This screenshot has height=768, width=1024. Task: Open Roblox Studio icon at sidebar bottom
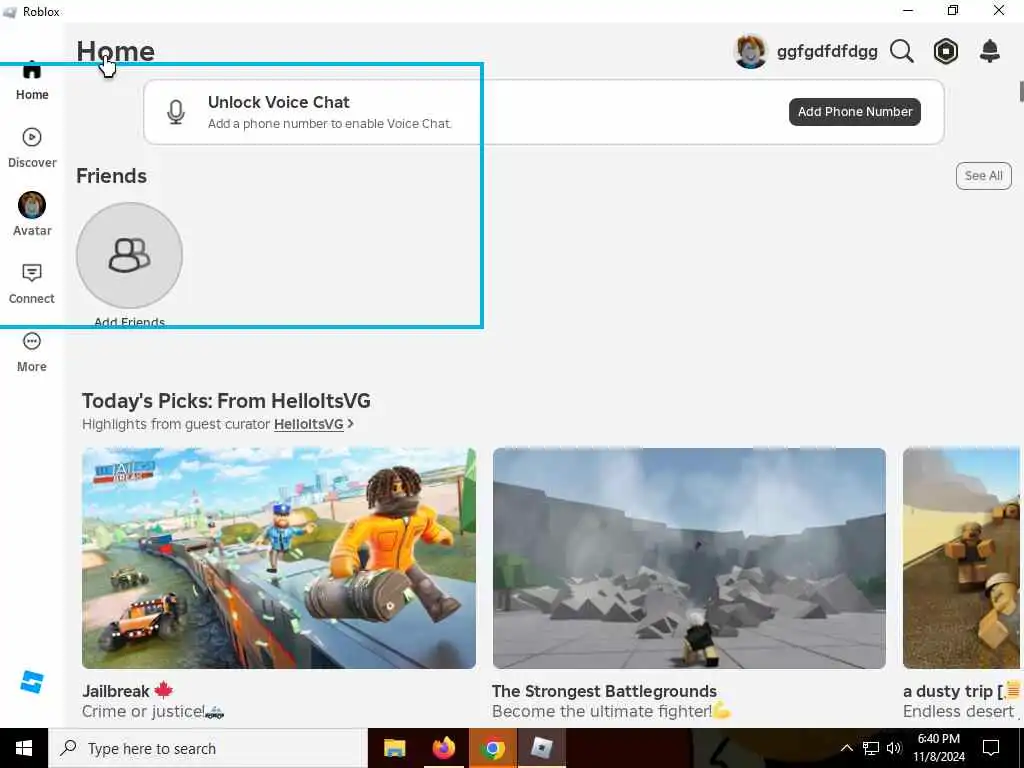31,682
